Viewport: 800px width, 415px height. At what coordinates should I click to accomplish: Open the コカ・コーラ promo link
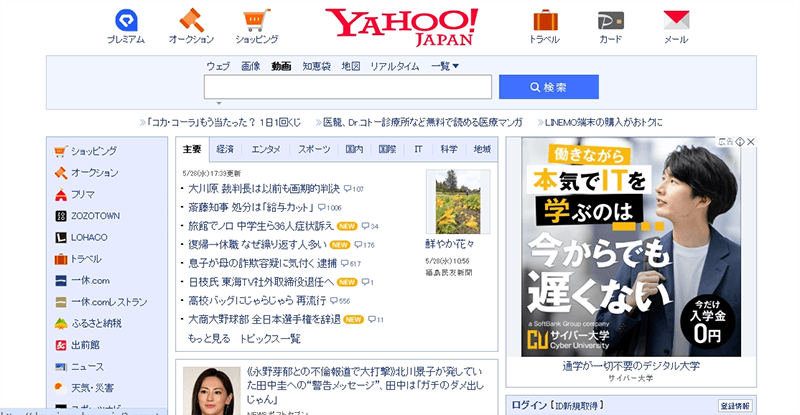(223, 123)
